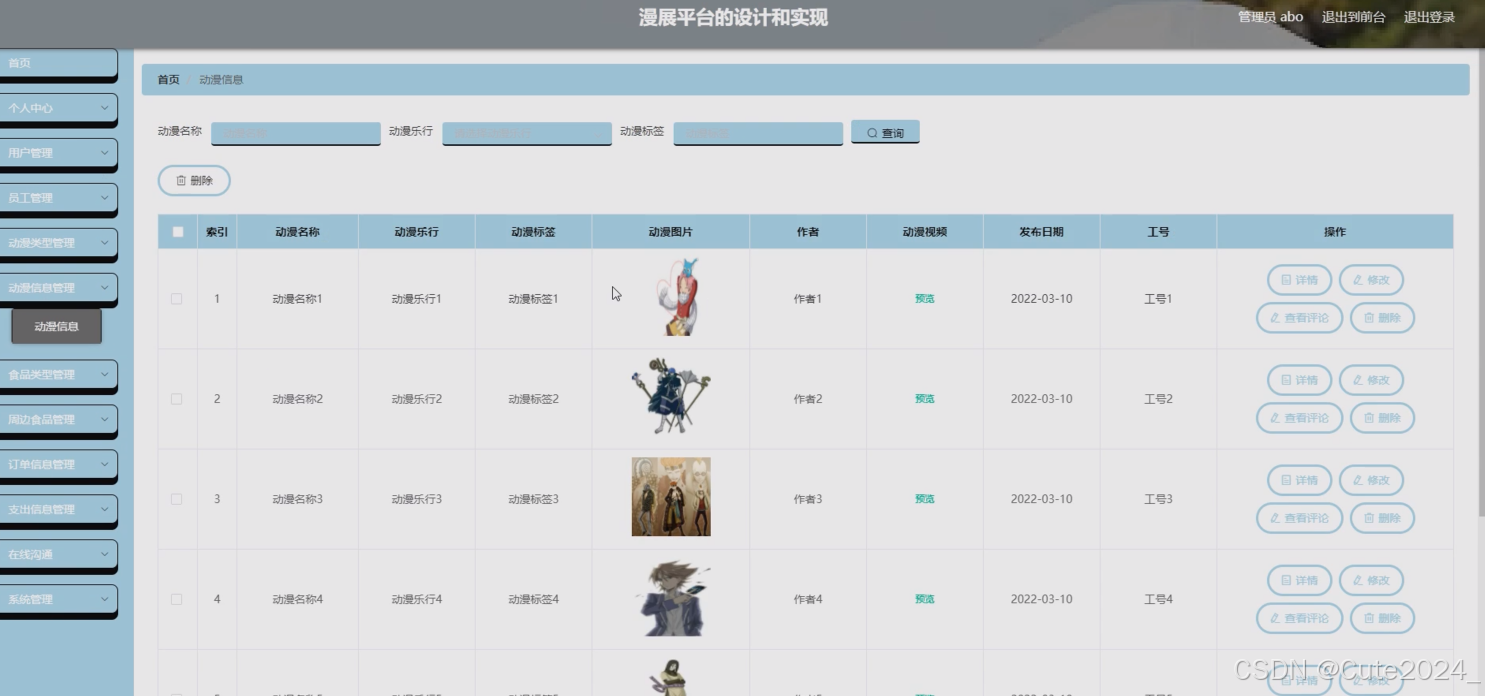Viewport: 1485px width, 696px height.
Task: Click 修改 in the 动漫名称3 row
Action: click(x=1371, y=480)
